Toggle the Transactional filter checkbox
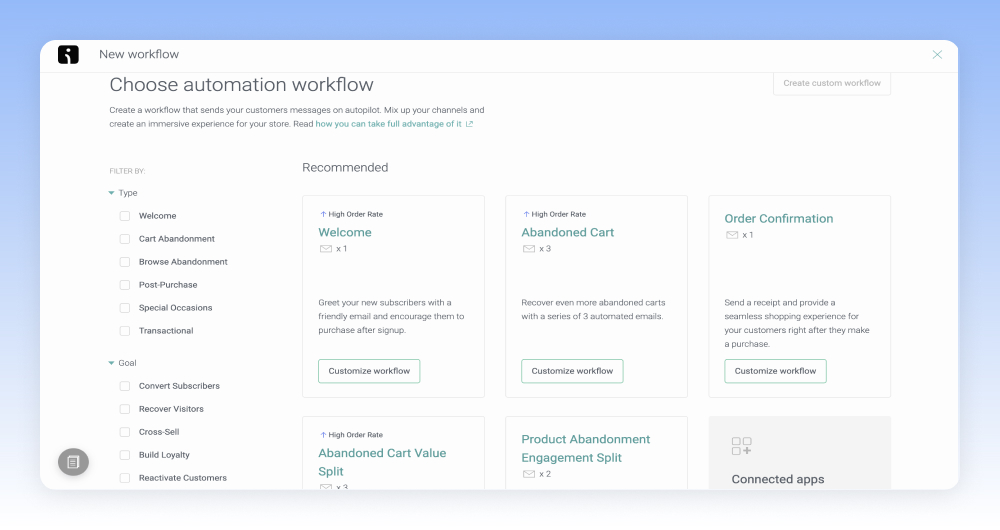This screenshot has width=1000, height=530. click(x=125, y=331)
